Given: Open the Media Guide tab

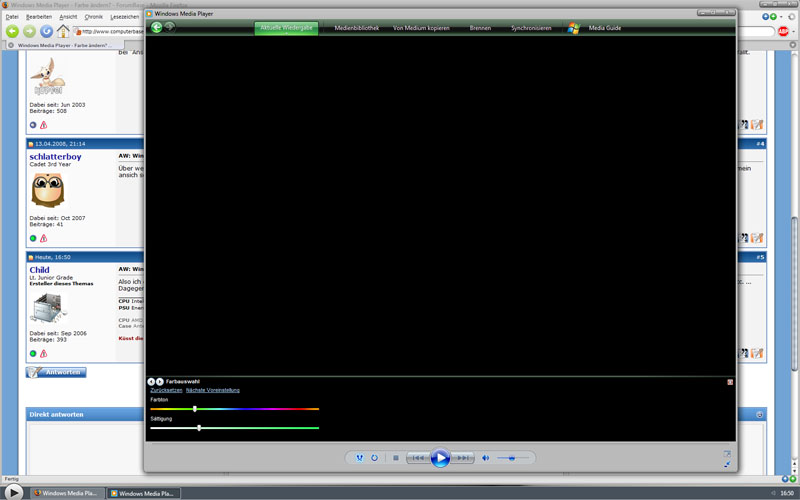Looking at the screenshot, I should (x=605, y=28).
